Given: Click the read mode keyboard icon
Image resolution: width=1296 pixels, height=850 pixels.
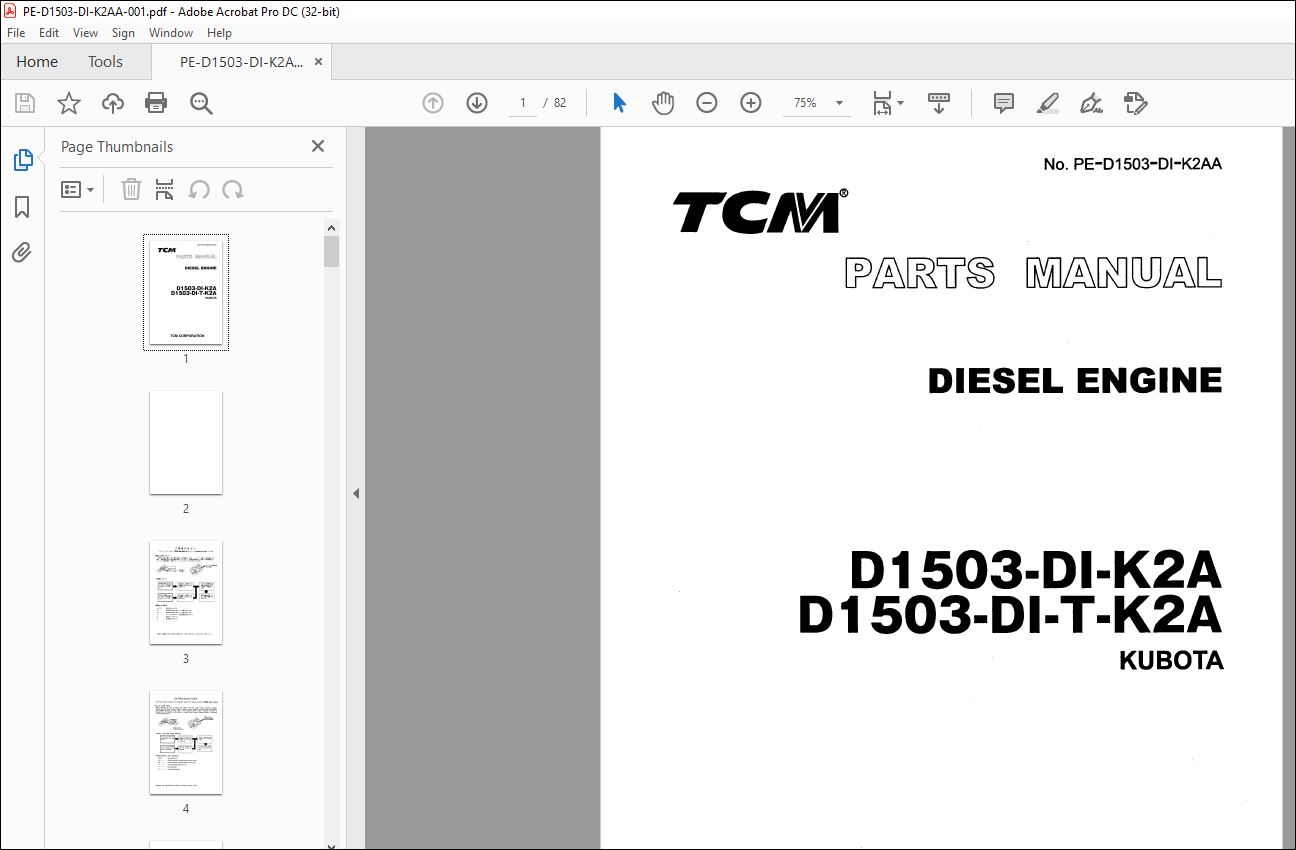Looking at the screenshot, I should [x=939, y=103].
